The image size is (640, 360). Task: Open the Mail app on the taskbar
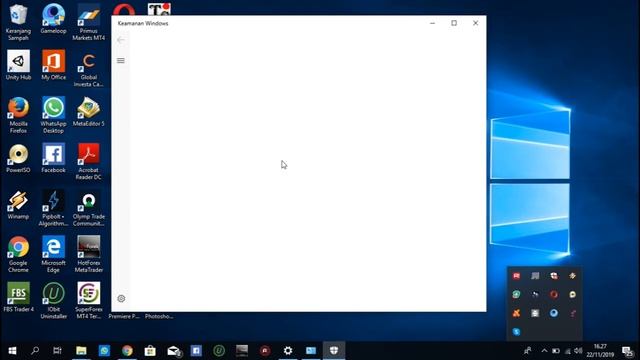point(173,351)
